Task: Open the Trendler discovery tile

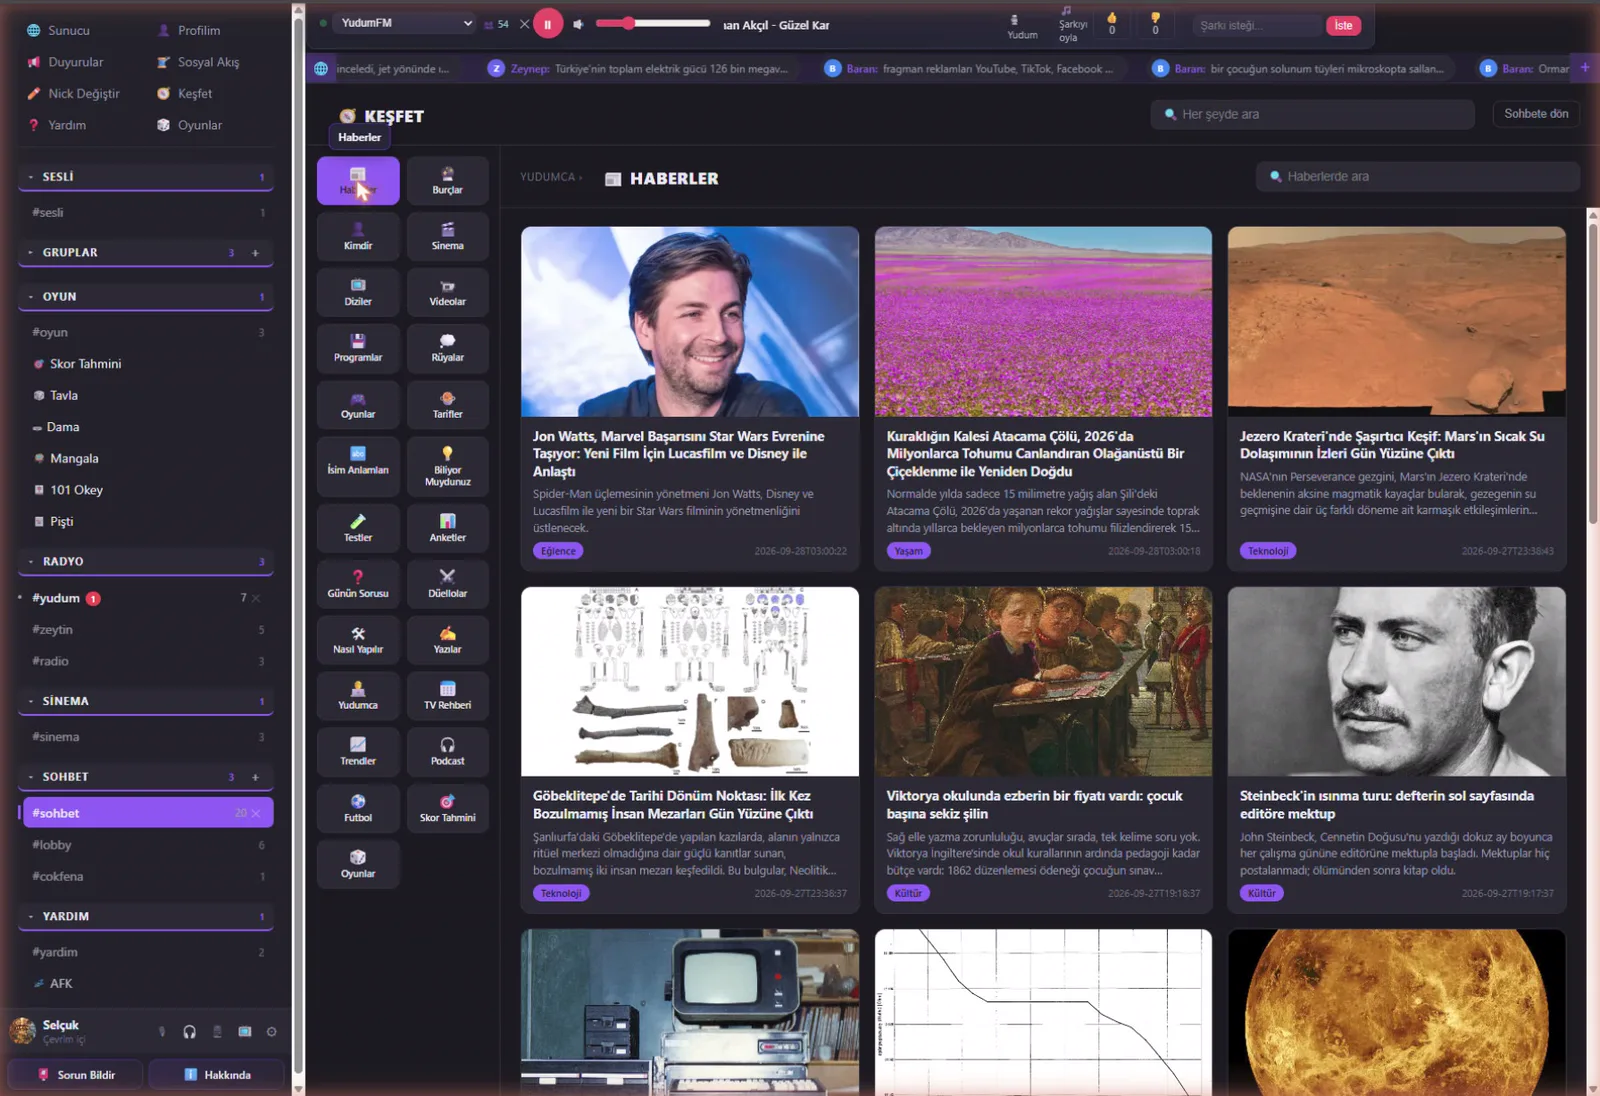Action: pos(358,753)
